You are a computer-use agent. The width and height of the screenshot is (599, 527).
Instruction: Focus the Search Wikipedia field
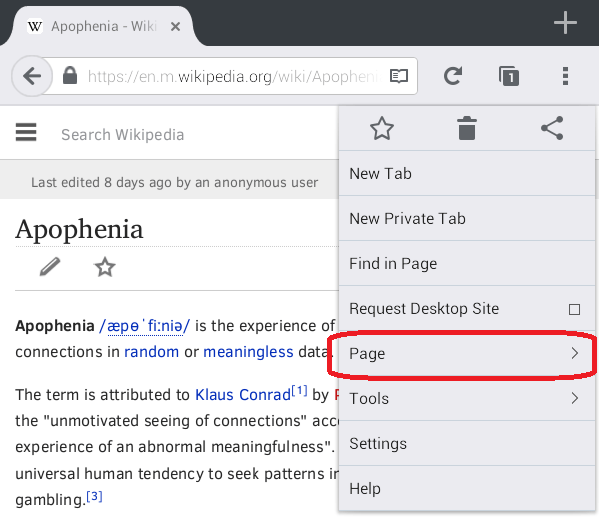tap(123, 134)
